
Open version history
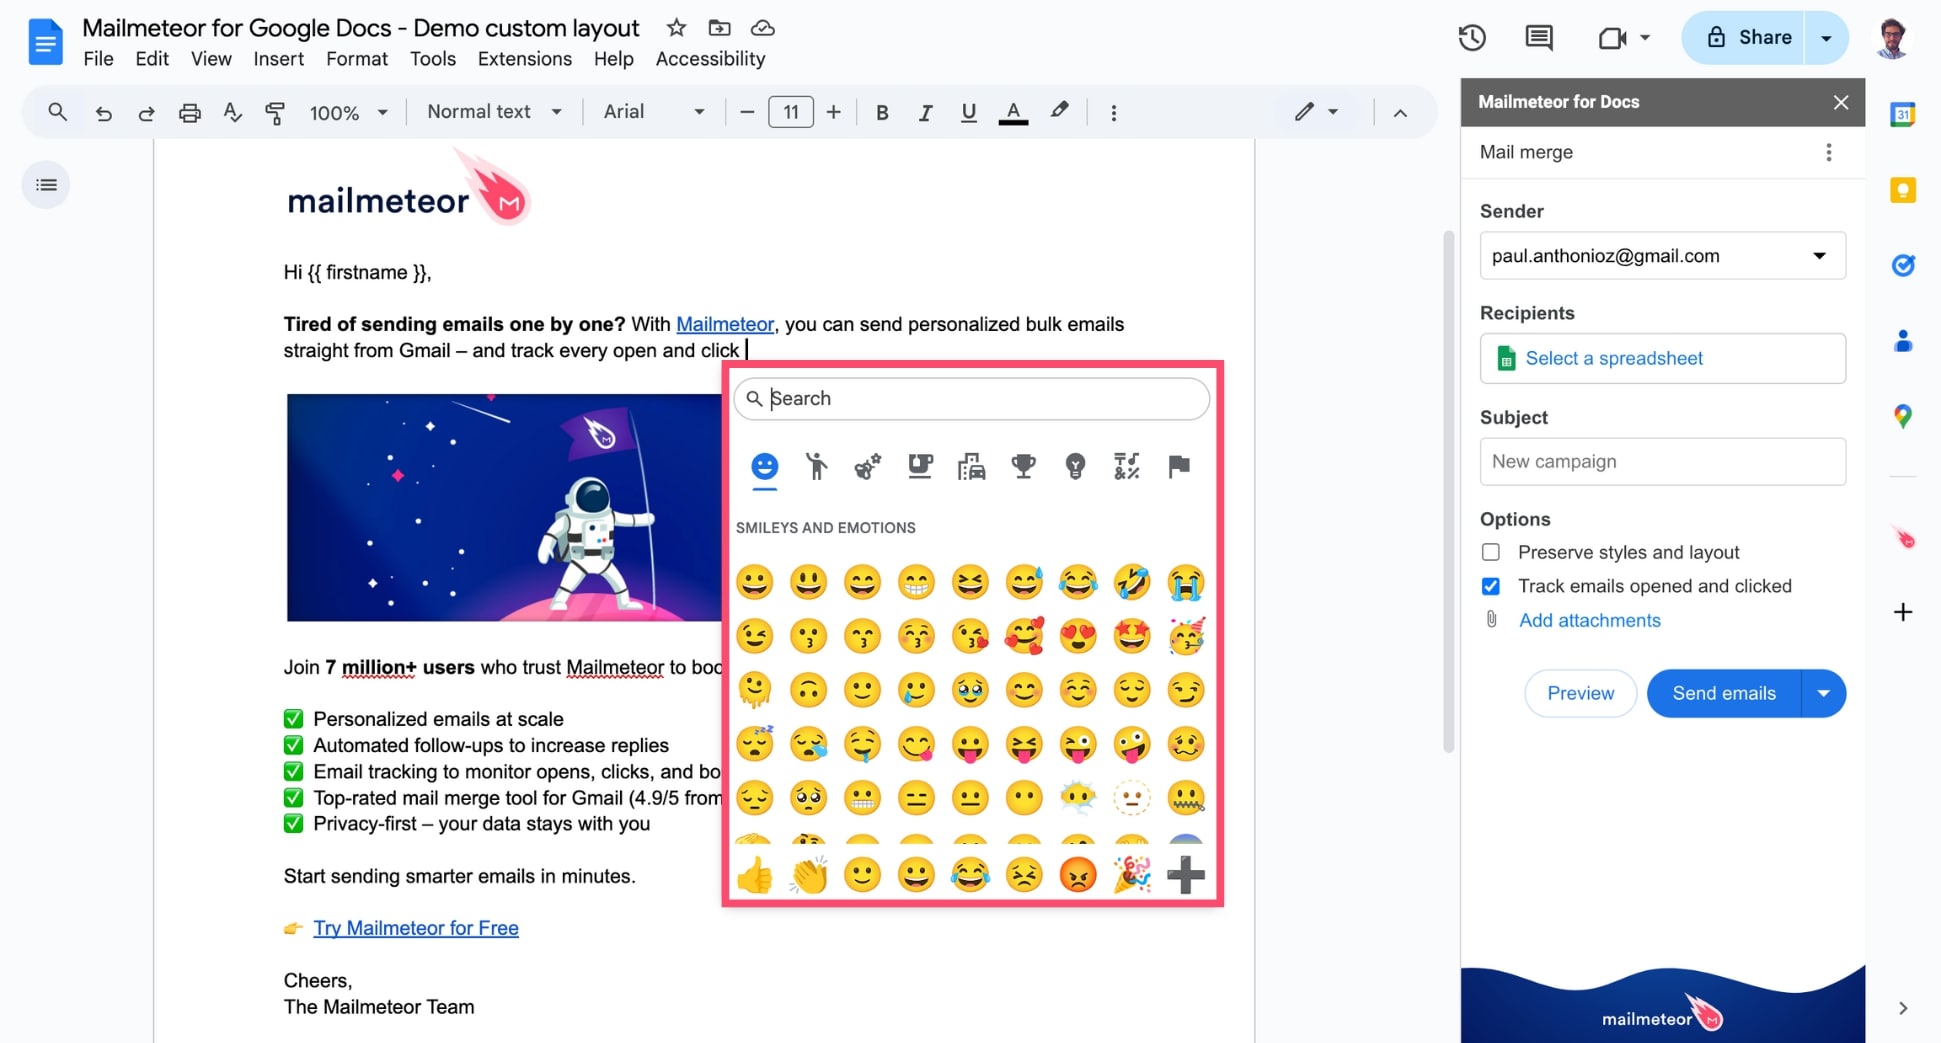(x=1472, y=38)
